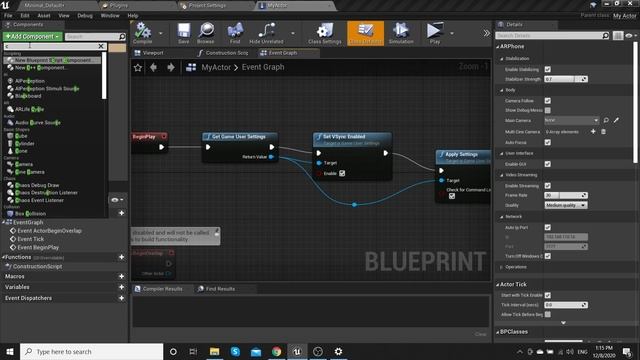Toggle Enable Streaming checkbox
Image resolution: width=640 pixels, height=360 pixels.
point(548,186)
